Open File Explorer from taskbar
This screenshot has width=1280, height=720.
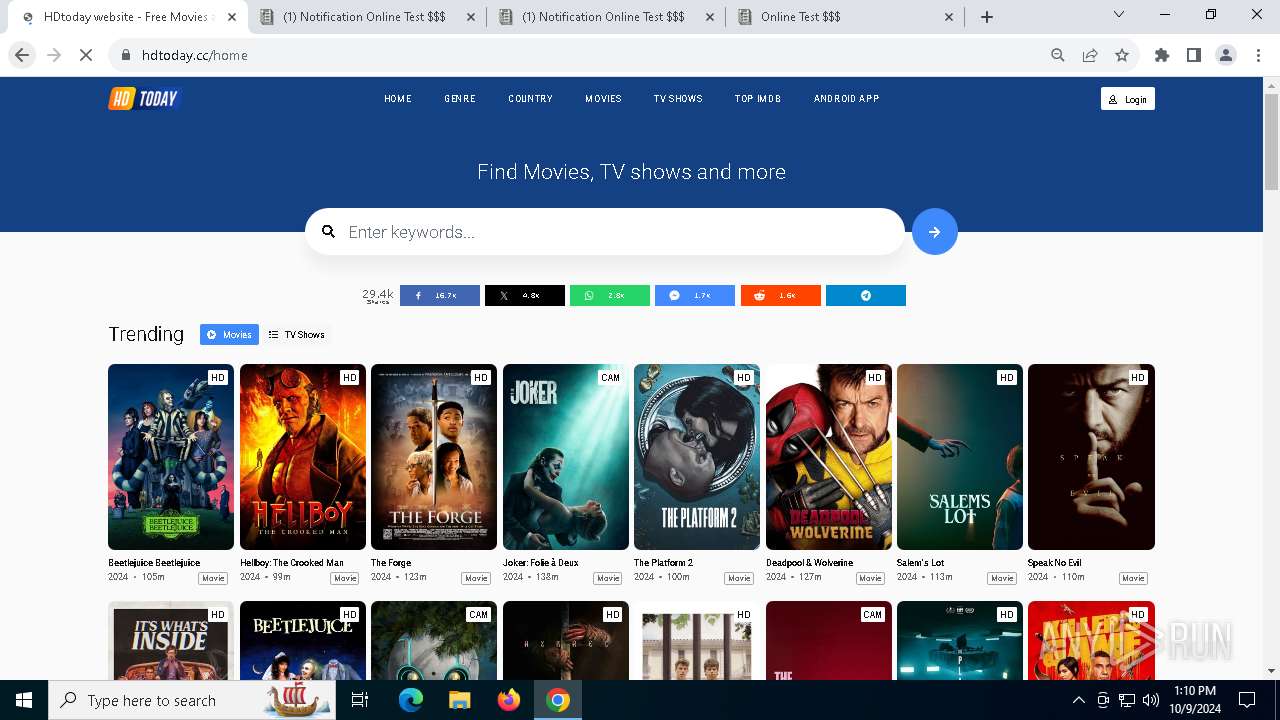[x=460, y=700]
